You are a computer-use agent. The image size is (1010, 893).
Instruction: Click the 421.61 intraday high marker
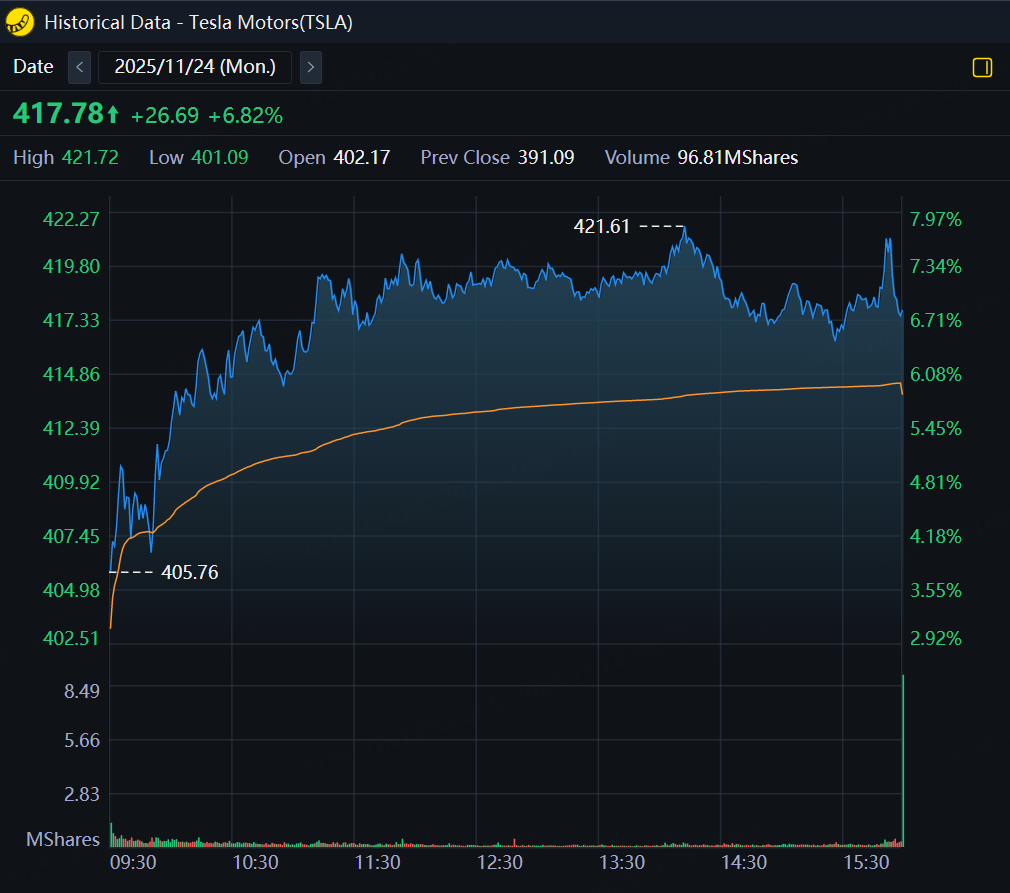coord(602,226)
